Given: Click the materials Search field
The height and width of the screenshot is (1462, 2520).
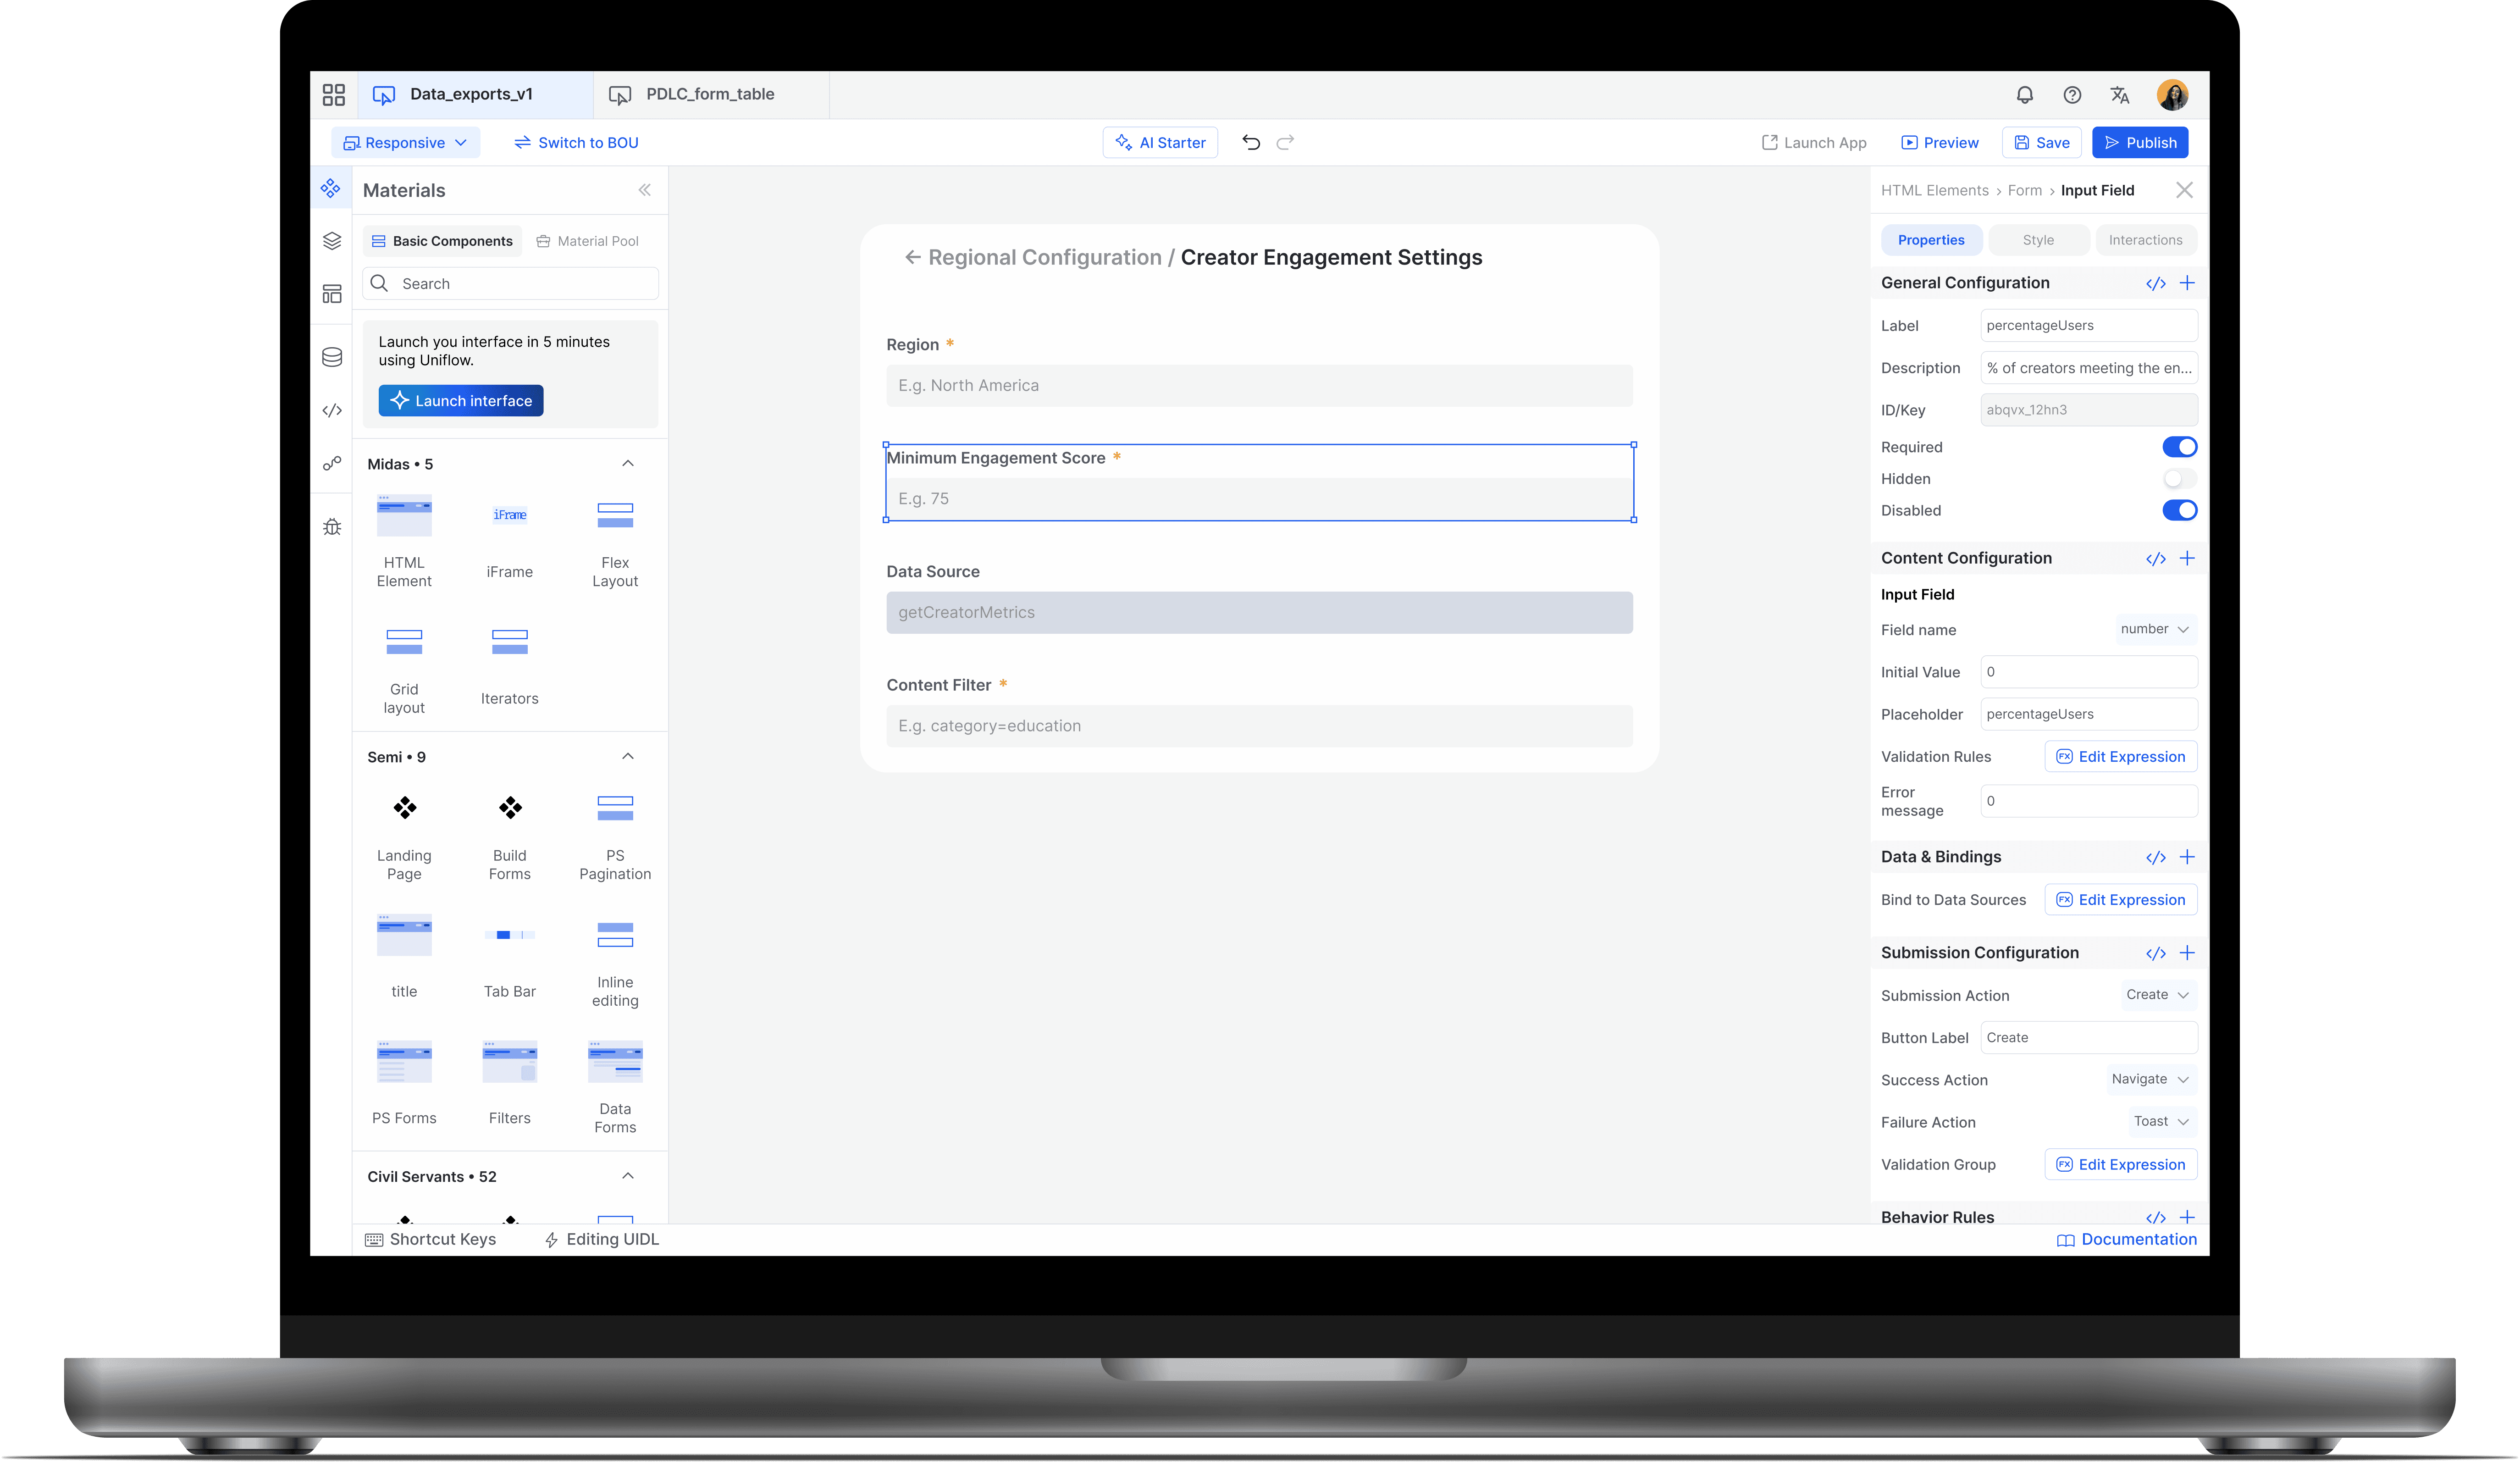Looking at the screenshot, I should (x=511, y=284).
